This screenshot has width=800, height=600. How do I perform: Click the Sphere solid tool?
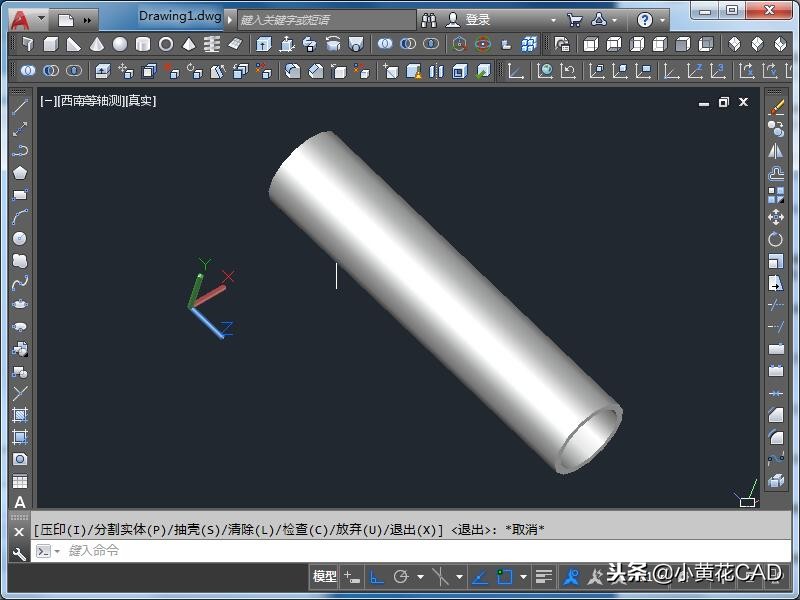(120, 44)
